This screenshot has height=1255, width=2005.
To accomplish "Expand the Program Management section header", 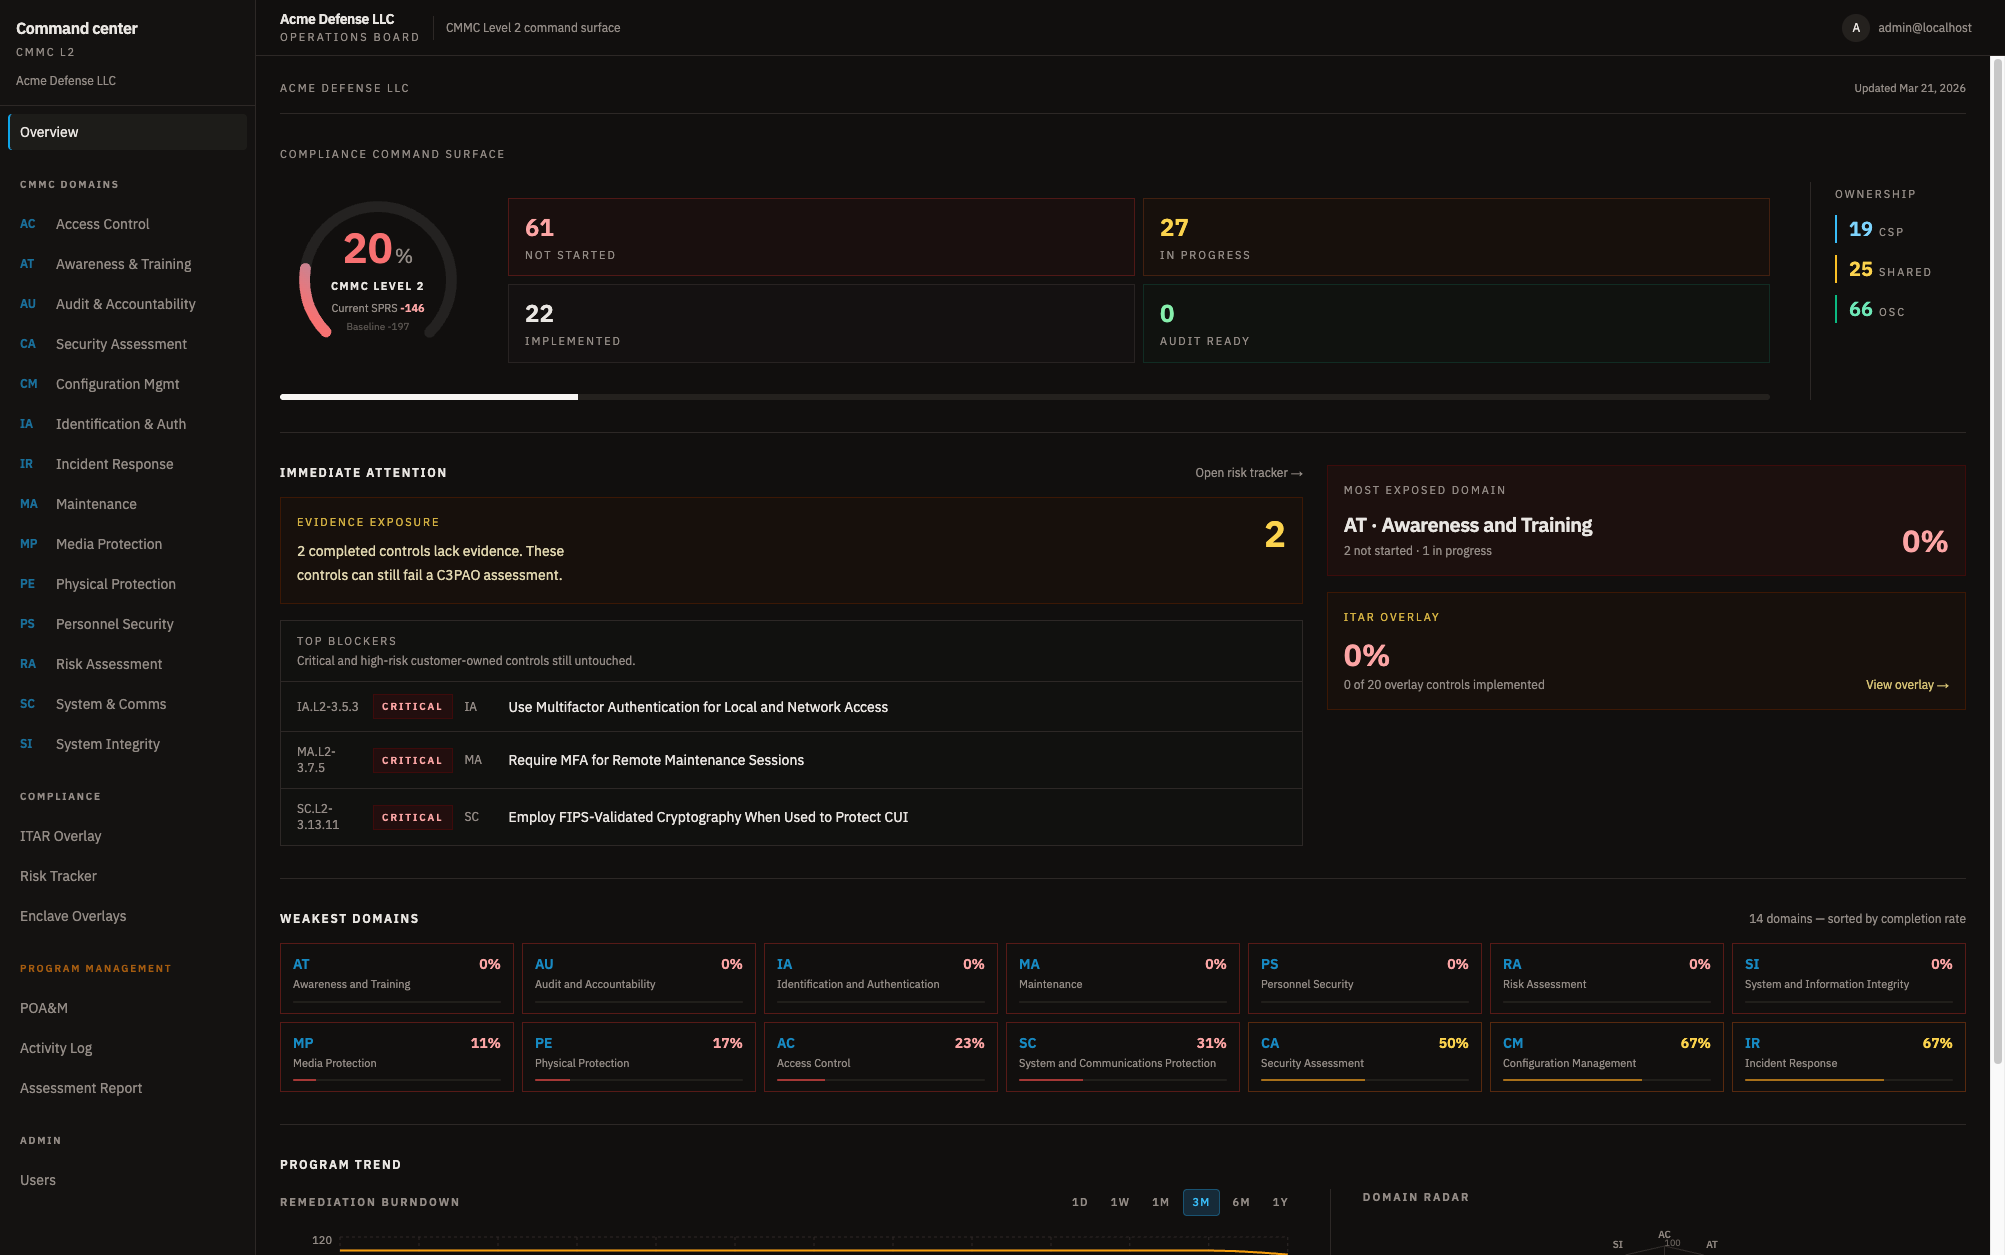I will (95, 968).
